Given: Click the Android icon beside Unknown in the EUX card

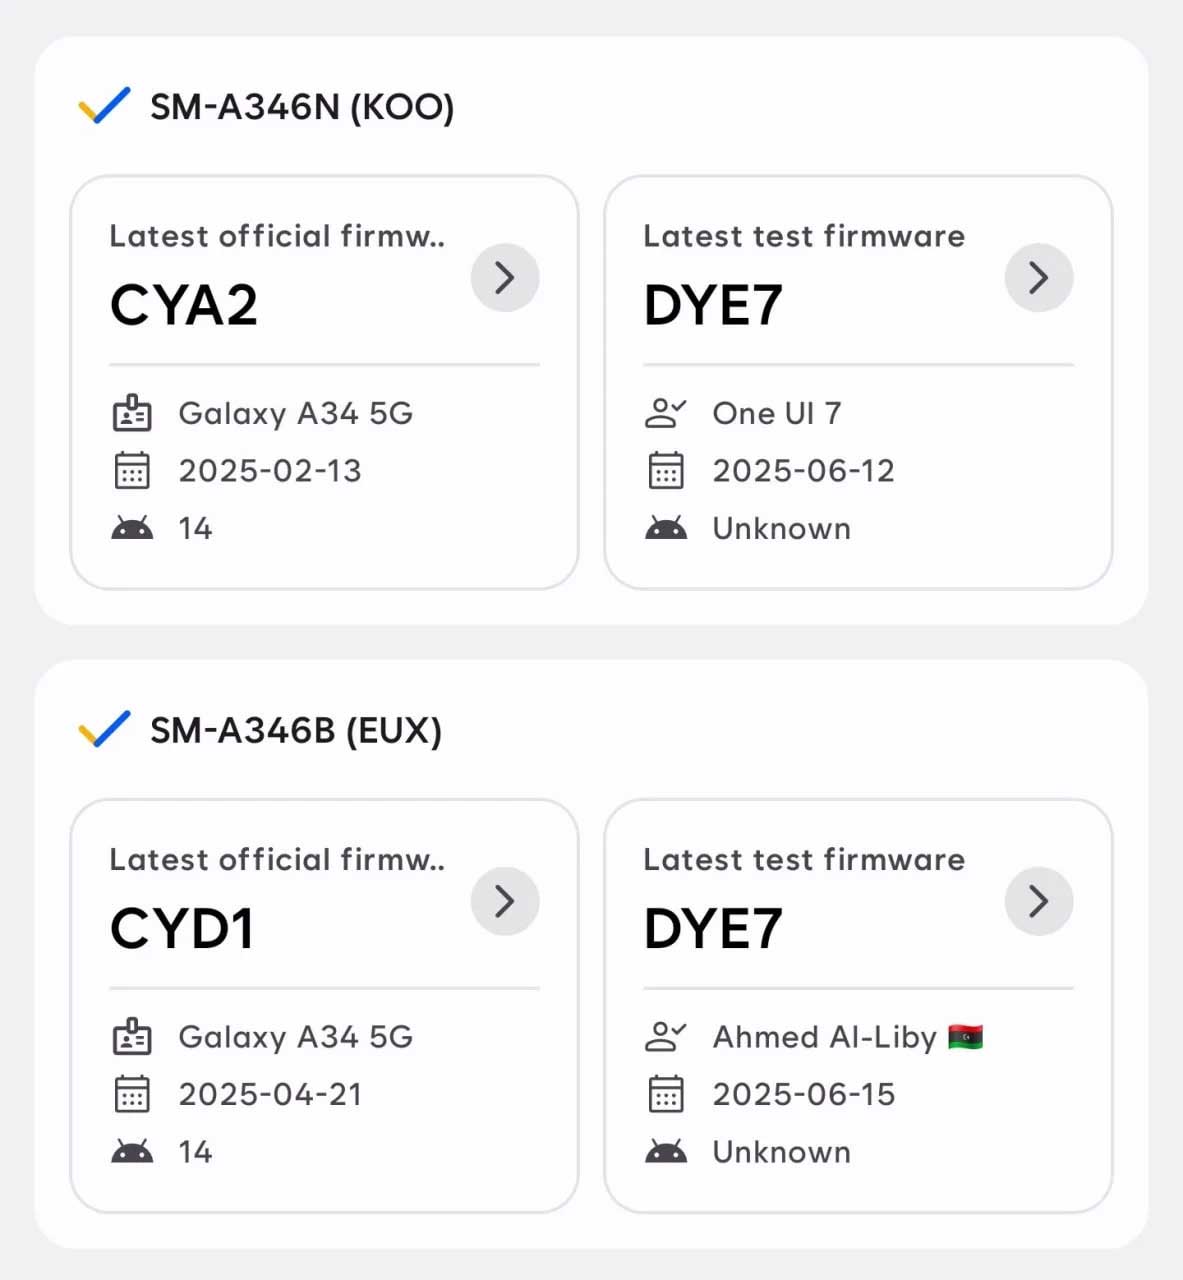Looking at the screenshot, I should click(x=666, y=1152).
